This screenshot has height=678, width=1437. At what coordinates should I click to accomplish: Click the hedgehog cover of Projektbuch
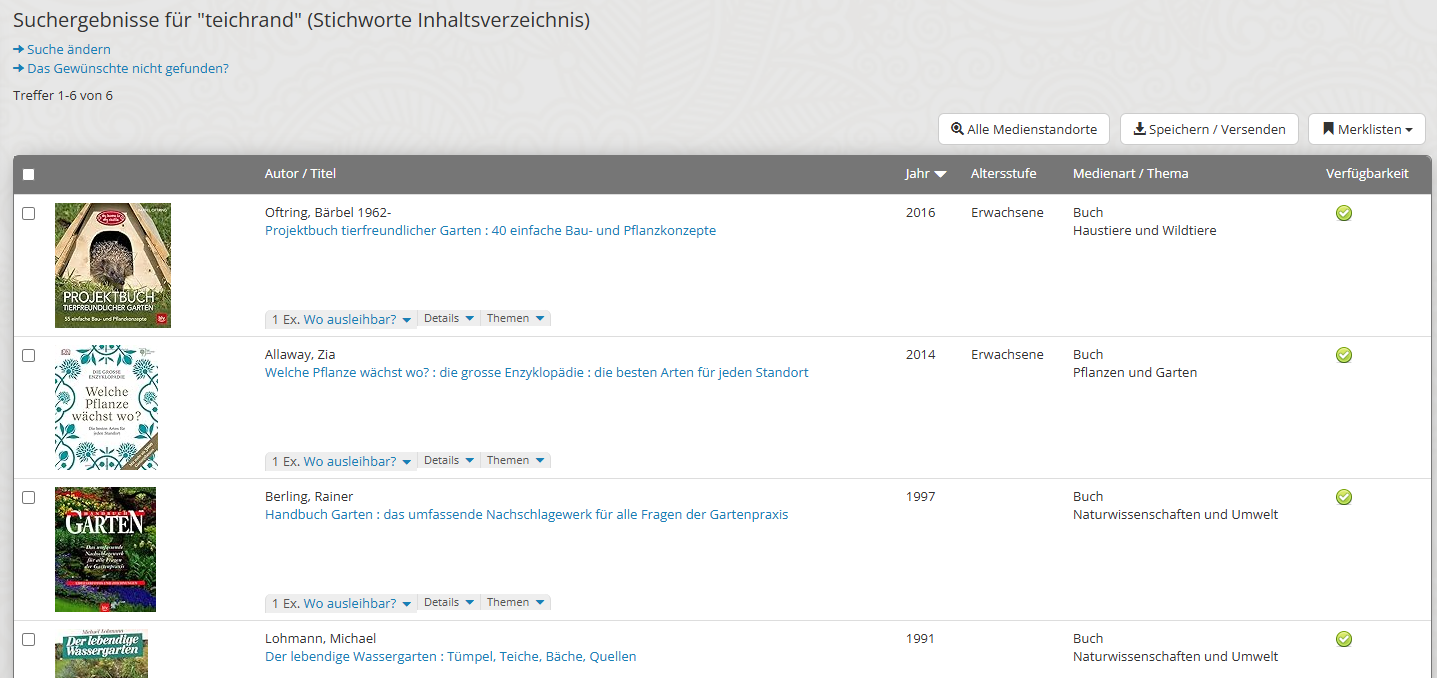click(112, 265)
